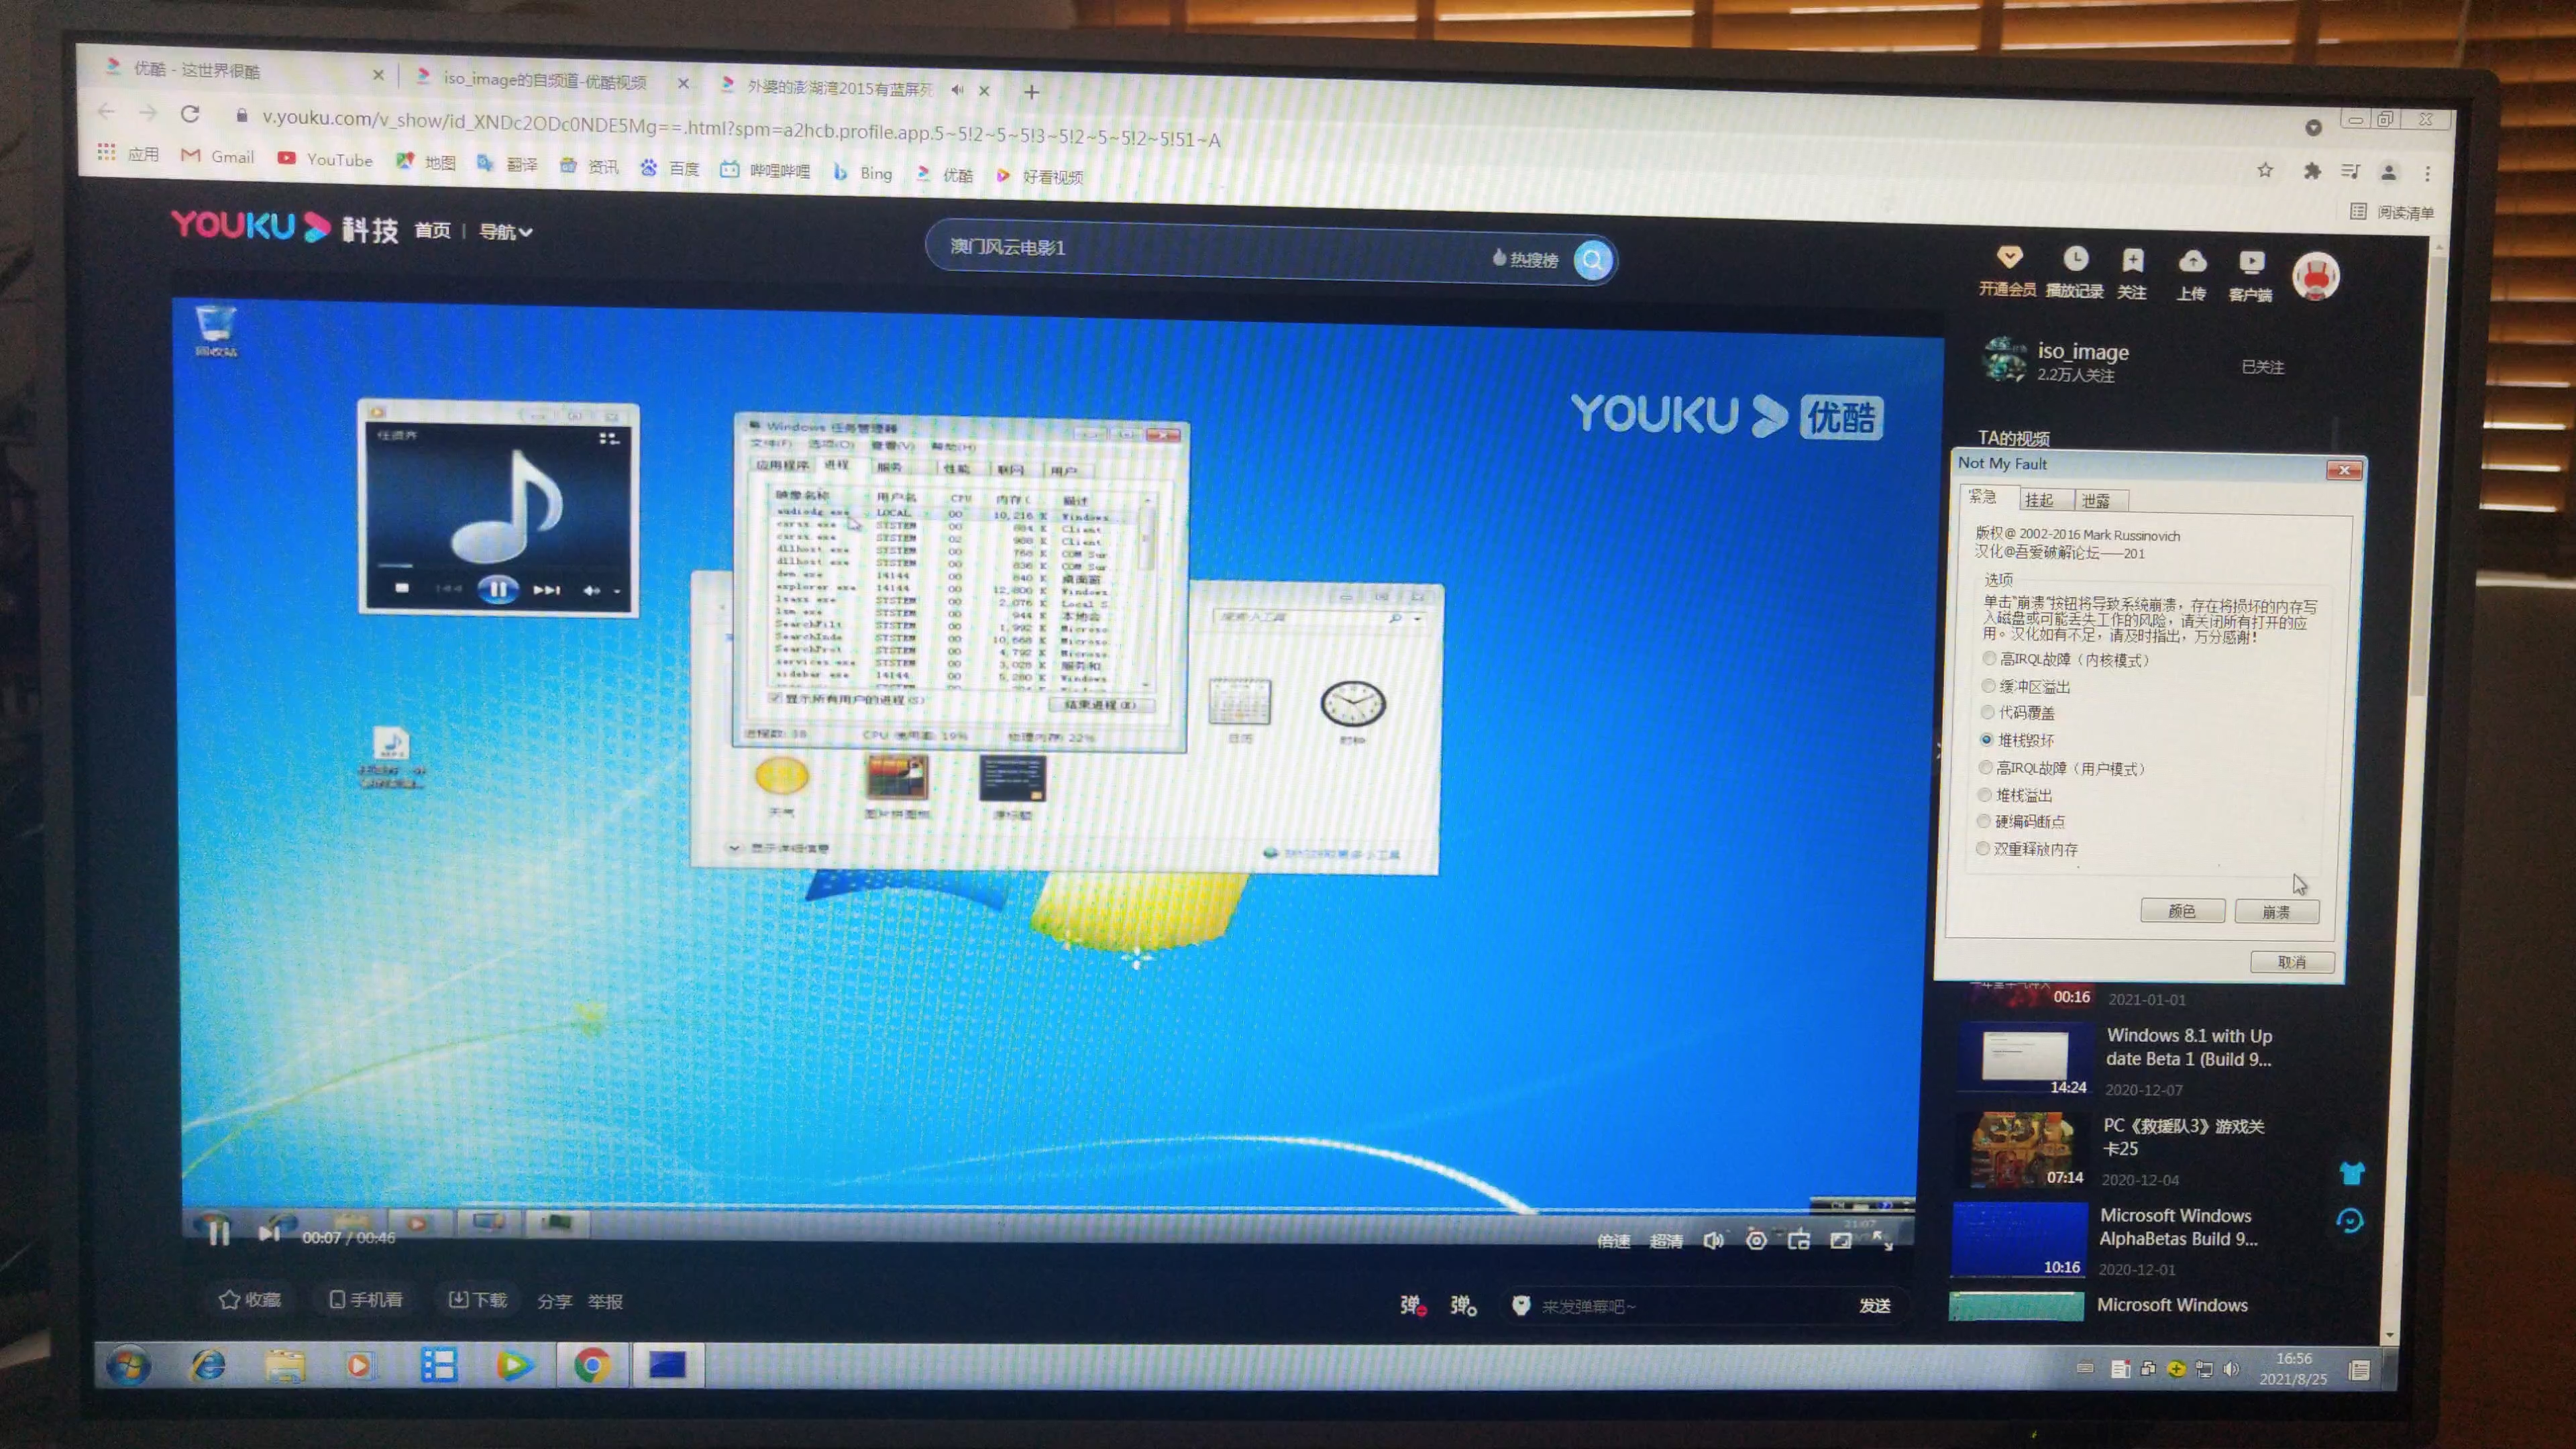This screenshot has width=2576, height=1449.
Task: Open Windows 8.1 with Update Beta video thumbnail
Action: click(2023, 1058)
